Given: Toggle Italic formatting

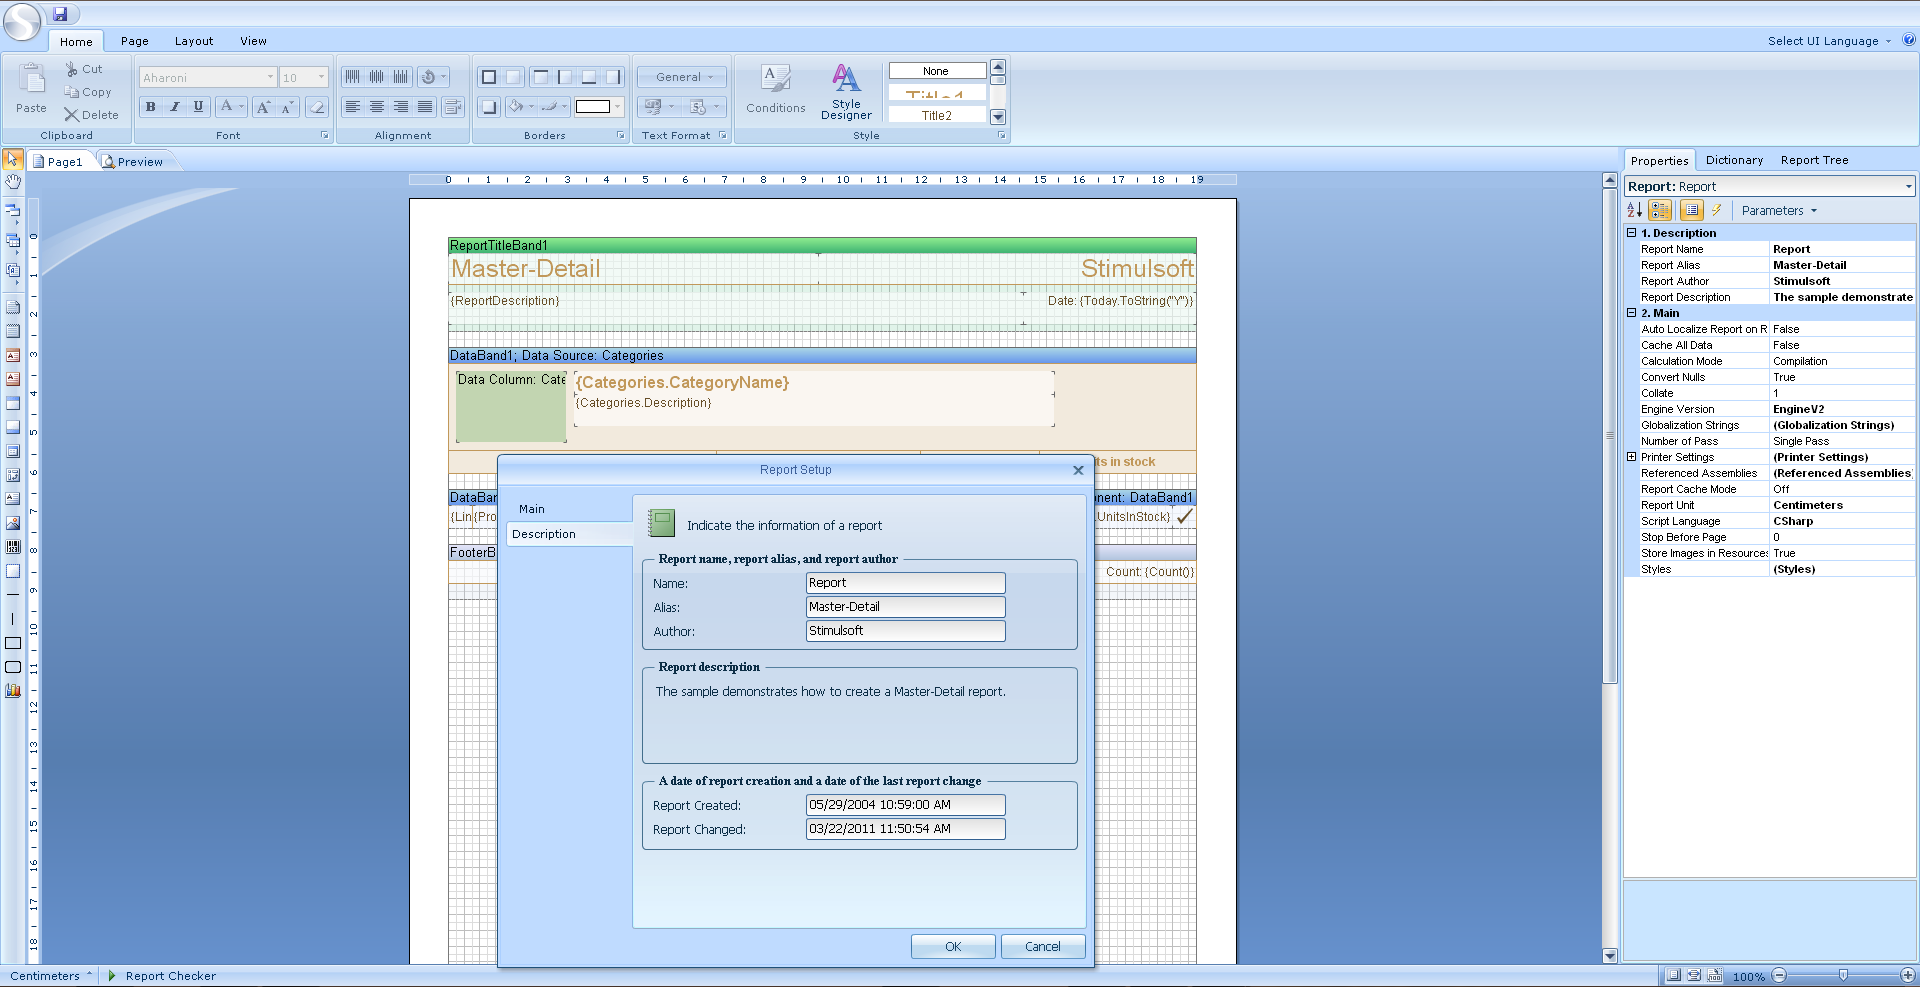Looking at the screenshot, I should tap(175, 107).
